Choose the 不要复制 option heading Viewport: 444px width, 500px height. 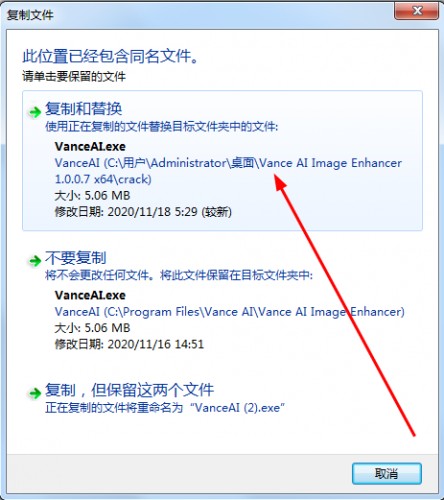click(x=76, y=258)
